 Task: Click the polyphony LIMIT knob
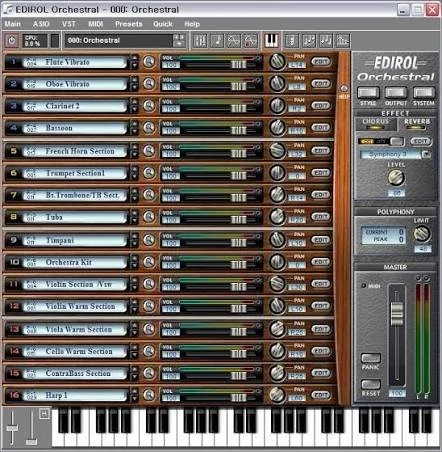click(x=422, y=234)
